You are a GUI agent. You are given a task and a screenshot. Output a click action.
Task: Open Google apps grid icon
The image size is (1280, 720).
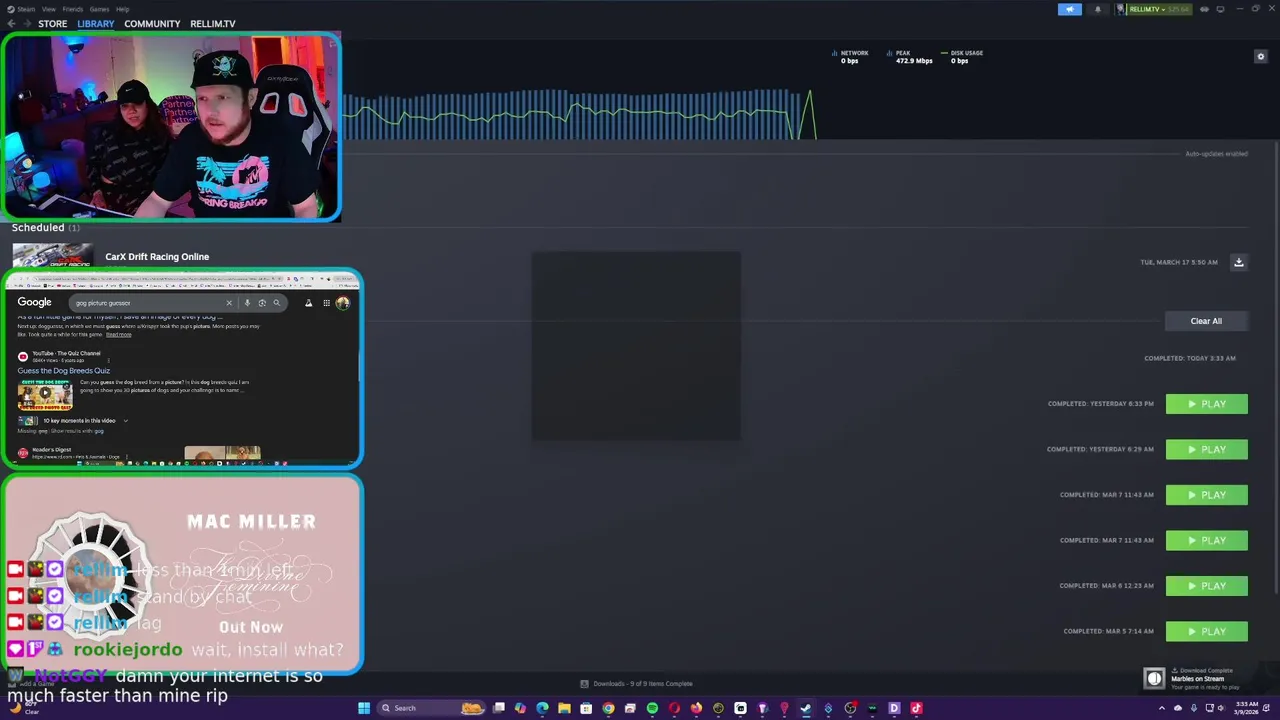tap(326, 303)
